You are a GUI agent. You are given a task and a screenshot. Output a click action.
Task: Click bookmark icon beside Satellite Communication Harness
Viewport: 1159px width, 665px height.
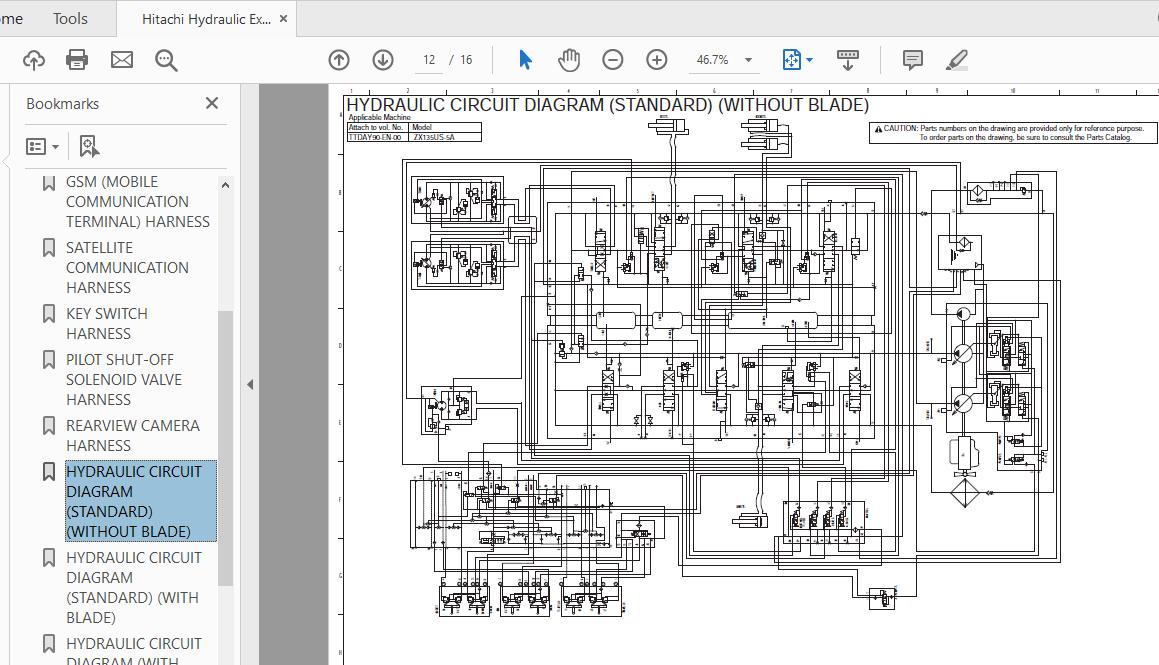pos(49,248)
